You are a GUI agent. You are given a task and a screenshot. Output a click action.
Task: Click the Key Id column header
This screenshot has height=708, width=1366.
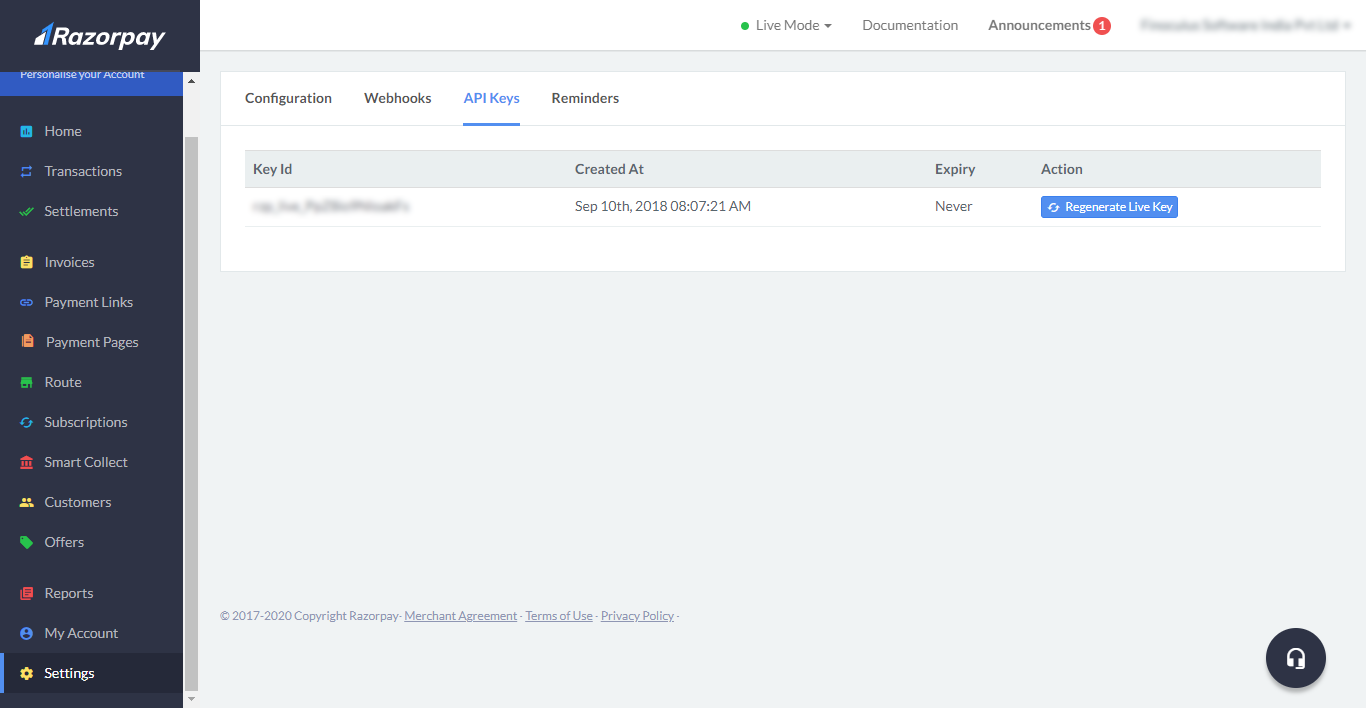click(x=272, y=169)
